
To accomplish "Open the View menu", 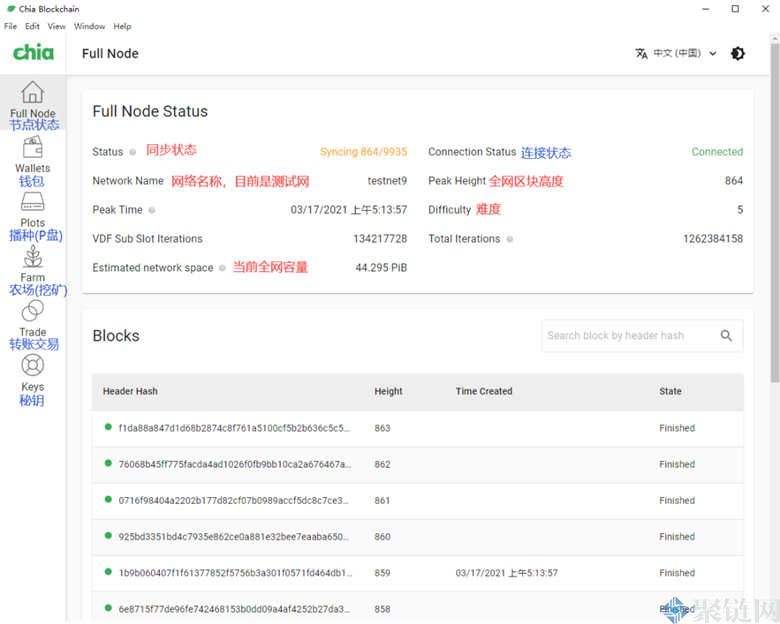I will (56, 26).
